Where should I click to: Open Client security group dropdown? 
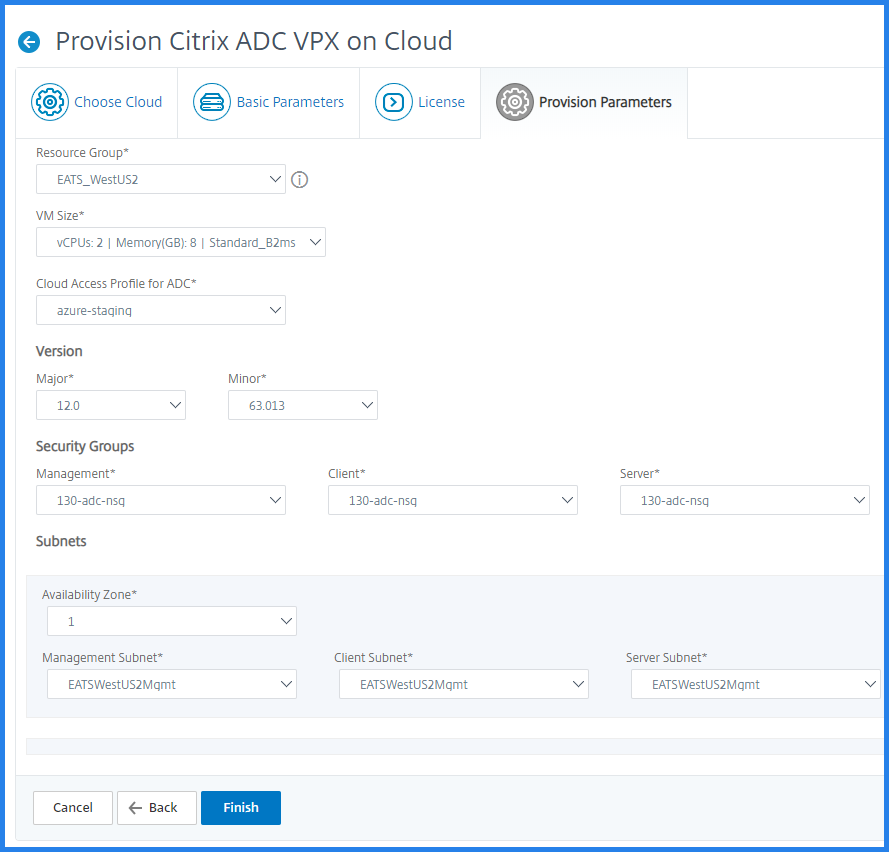(453, 500)
